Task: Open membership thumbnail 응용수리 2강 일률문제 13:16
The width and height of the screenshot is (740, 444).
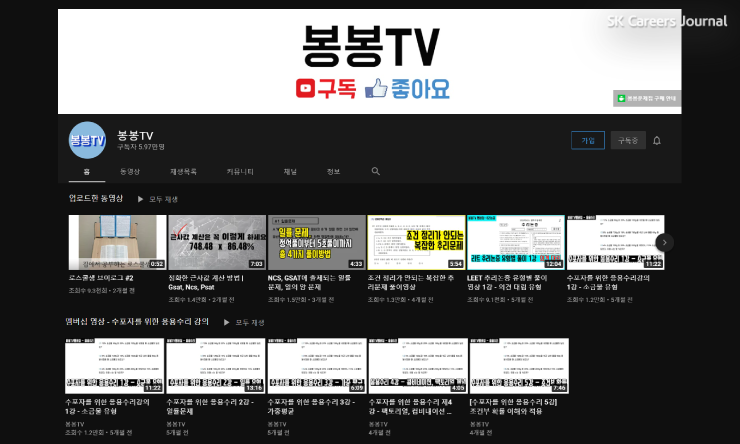Action: tap(216, 366)
